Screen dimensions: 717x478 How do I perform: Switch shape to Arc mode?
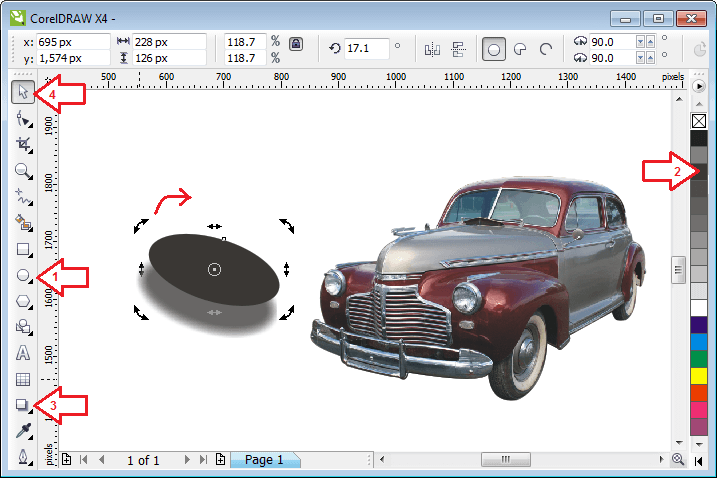[x=546, y=48]
